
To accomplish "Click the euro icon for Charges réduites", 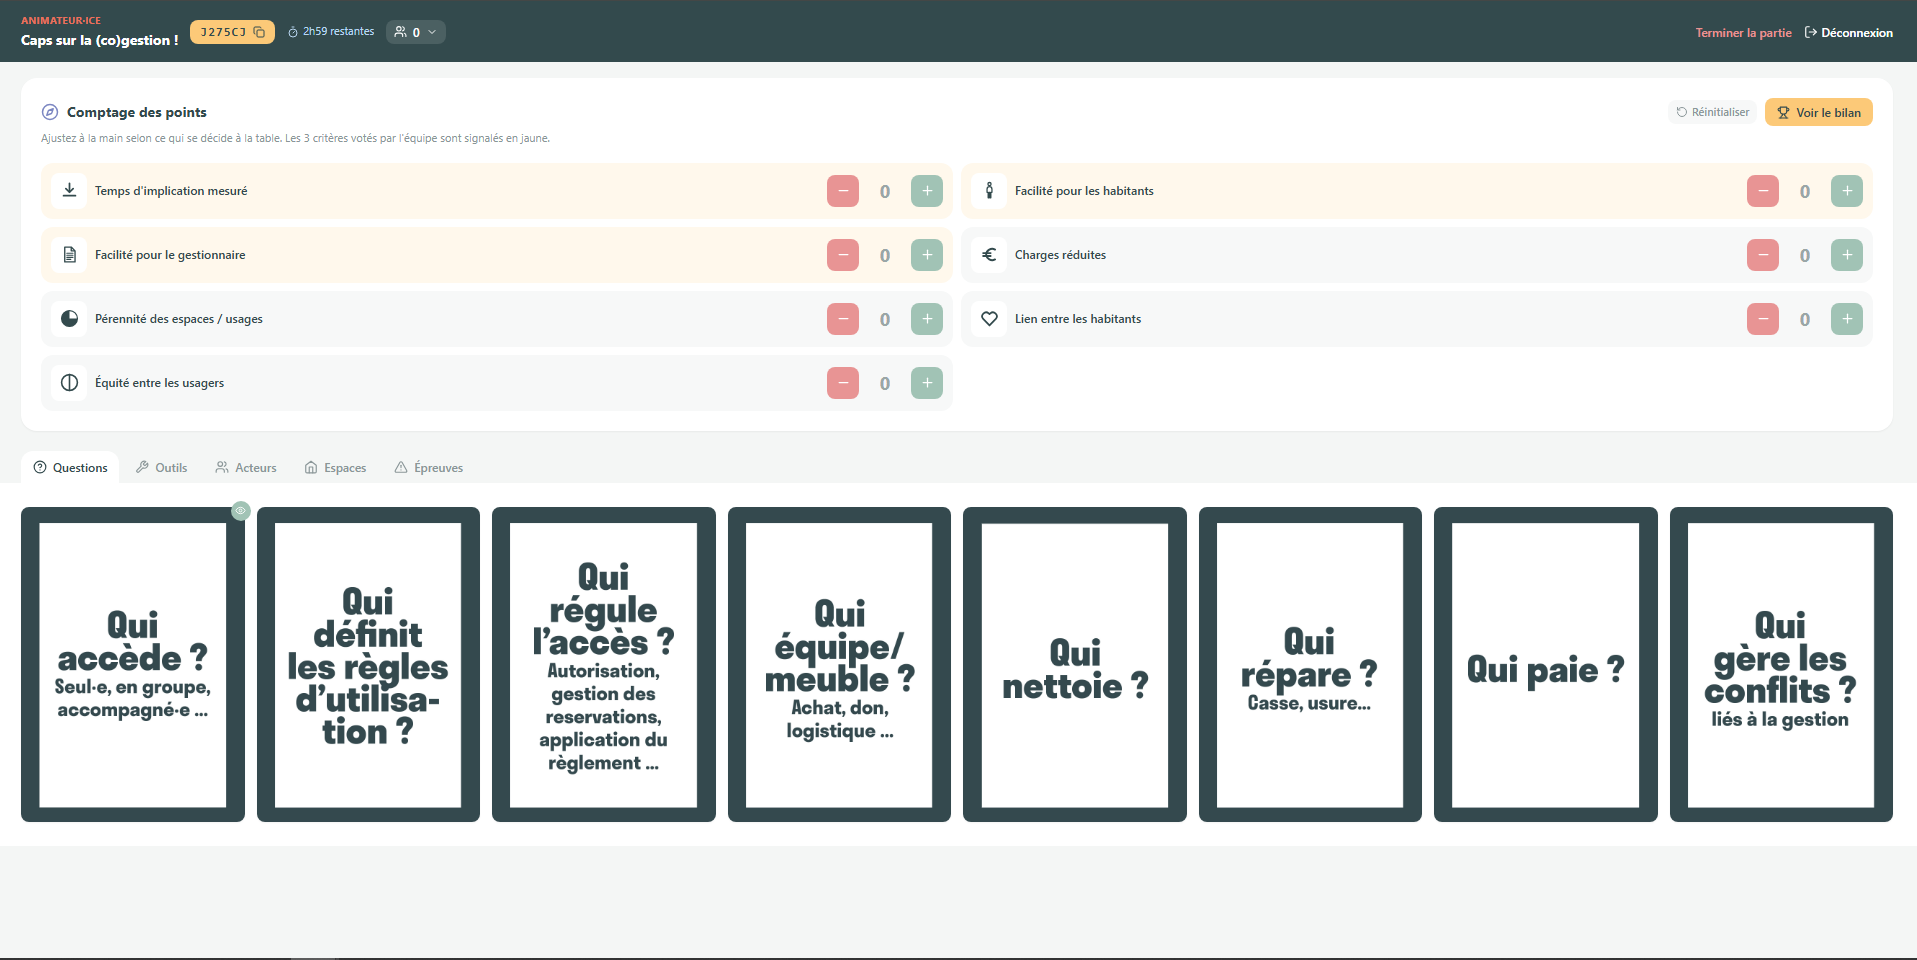I will (989, 254).
